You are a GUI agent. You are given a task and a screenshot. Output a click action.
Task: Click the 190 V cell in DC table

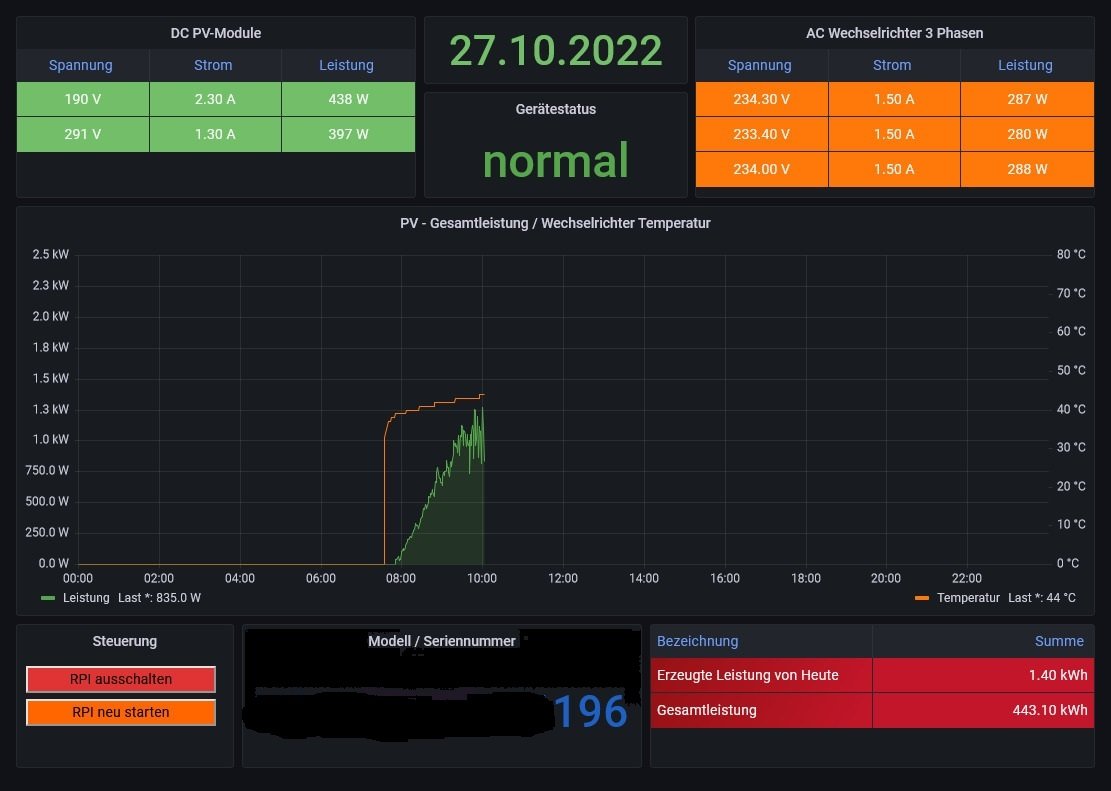click(x=83, y=99)
